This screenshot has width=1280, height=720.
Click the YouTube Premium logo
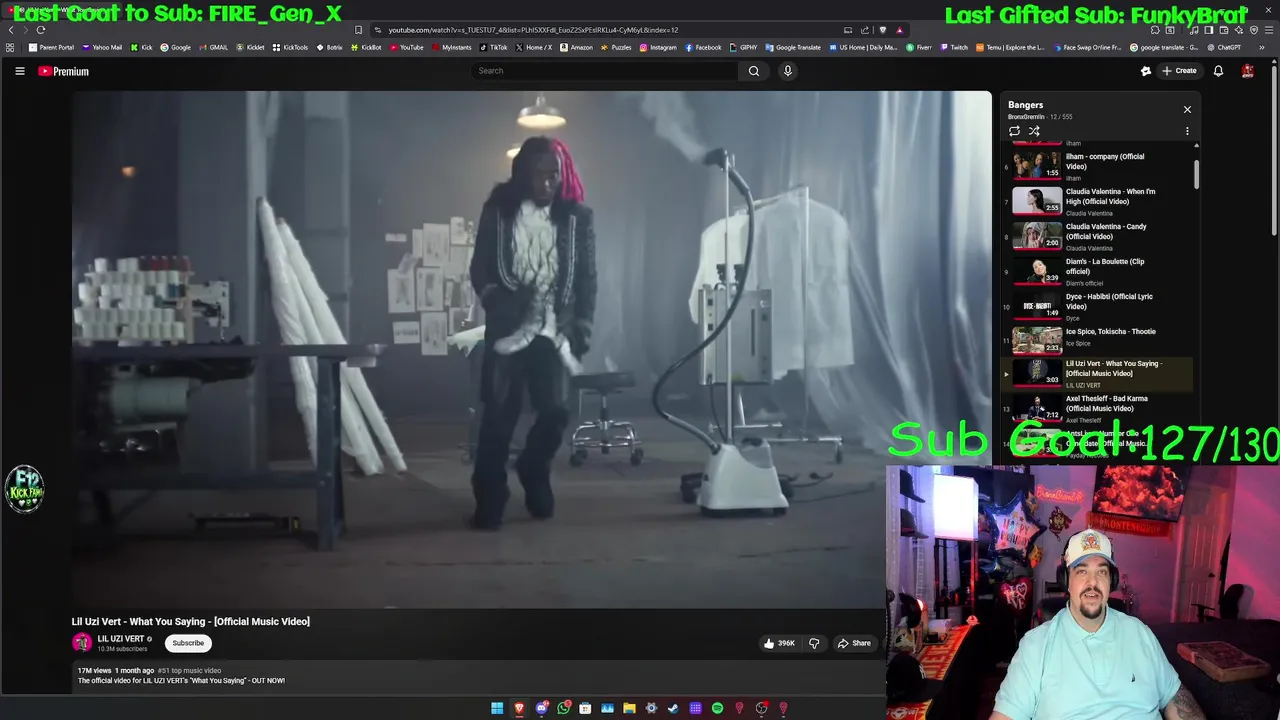click(x=63, y=71)
